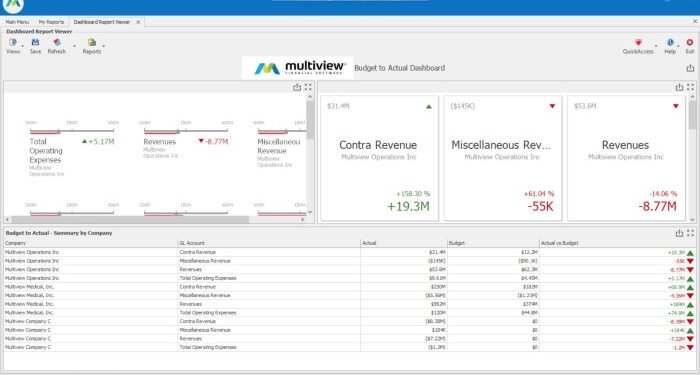Switch to the Main Menu tab
This screenshot has height=375, width=700.
[17, 22]
